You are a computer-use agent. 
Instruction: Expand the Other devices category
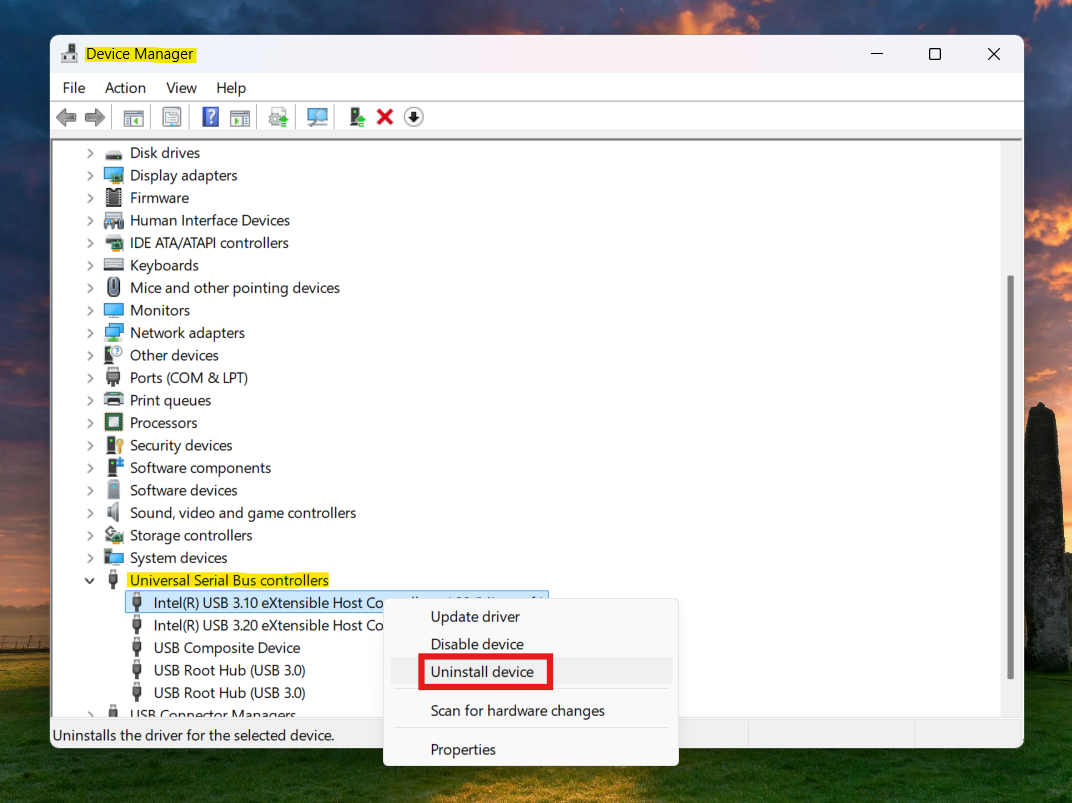[x=90, y=355]
